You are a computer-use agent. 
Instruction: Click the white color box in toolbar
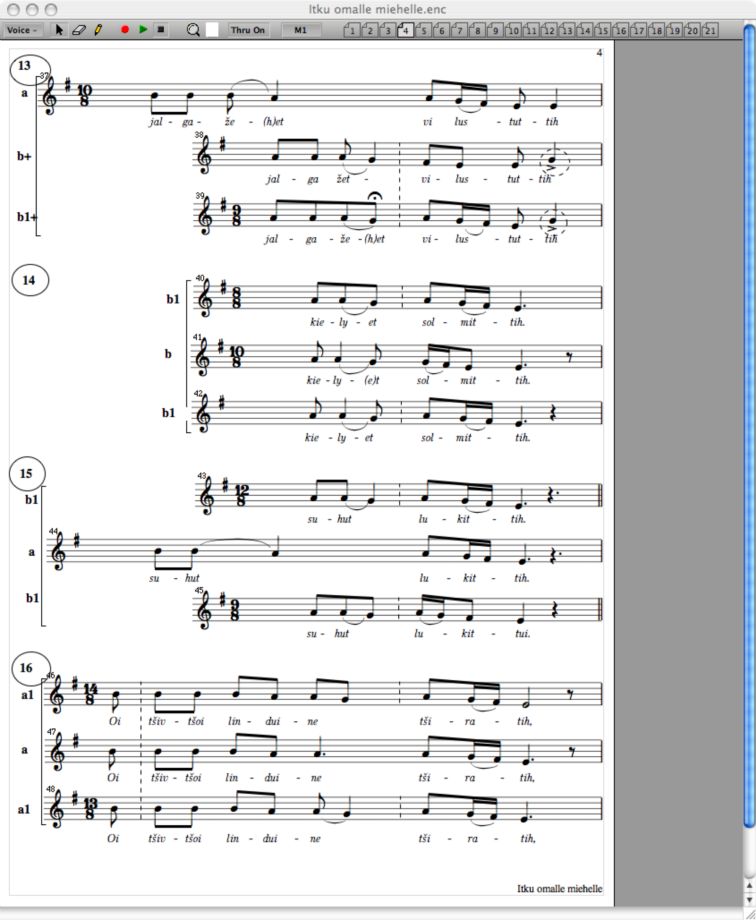pyautogui.click(x=212, y=30)
